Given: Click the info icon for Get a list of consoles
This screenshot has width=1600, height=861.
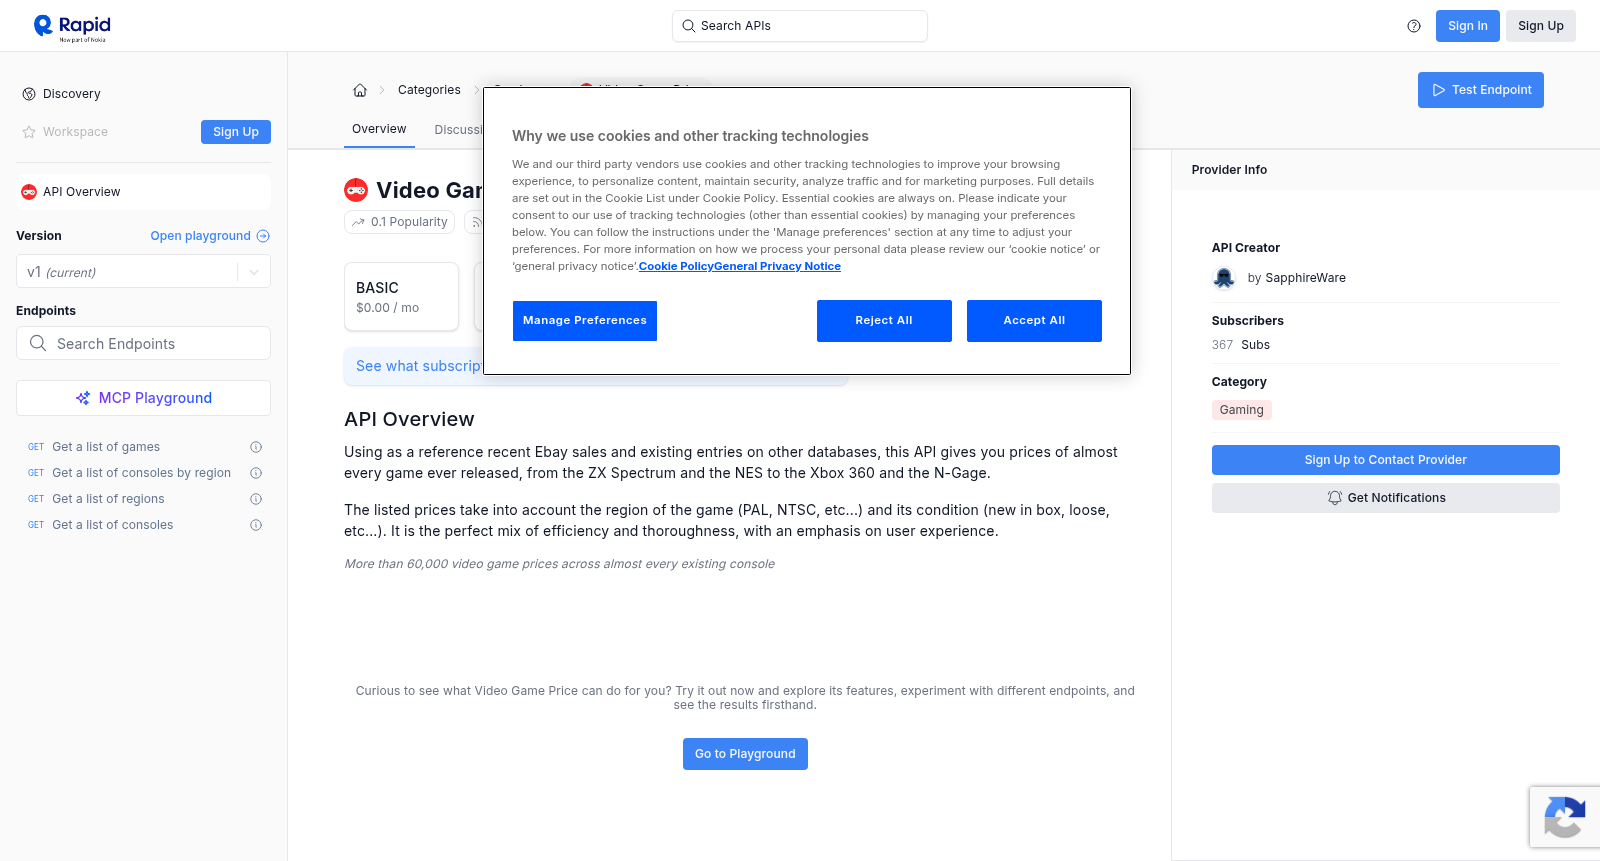Looking at the screenshot, I should (256, 525).
